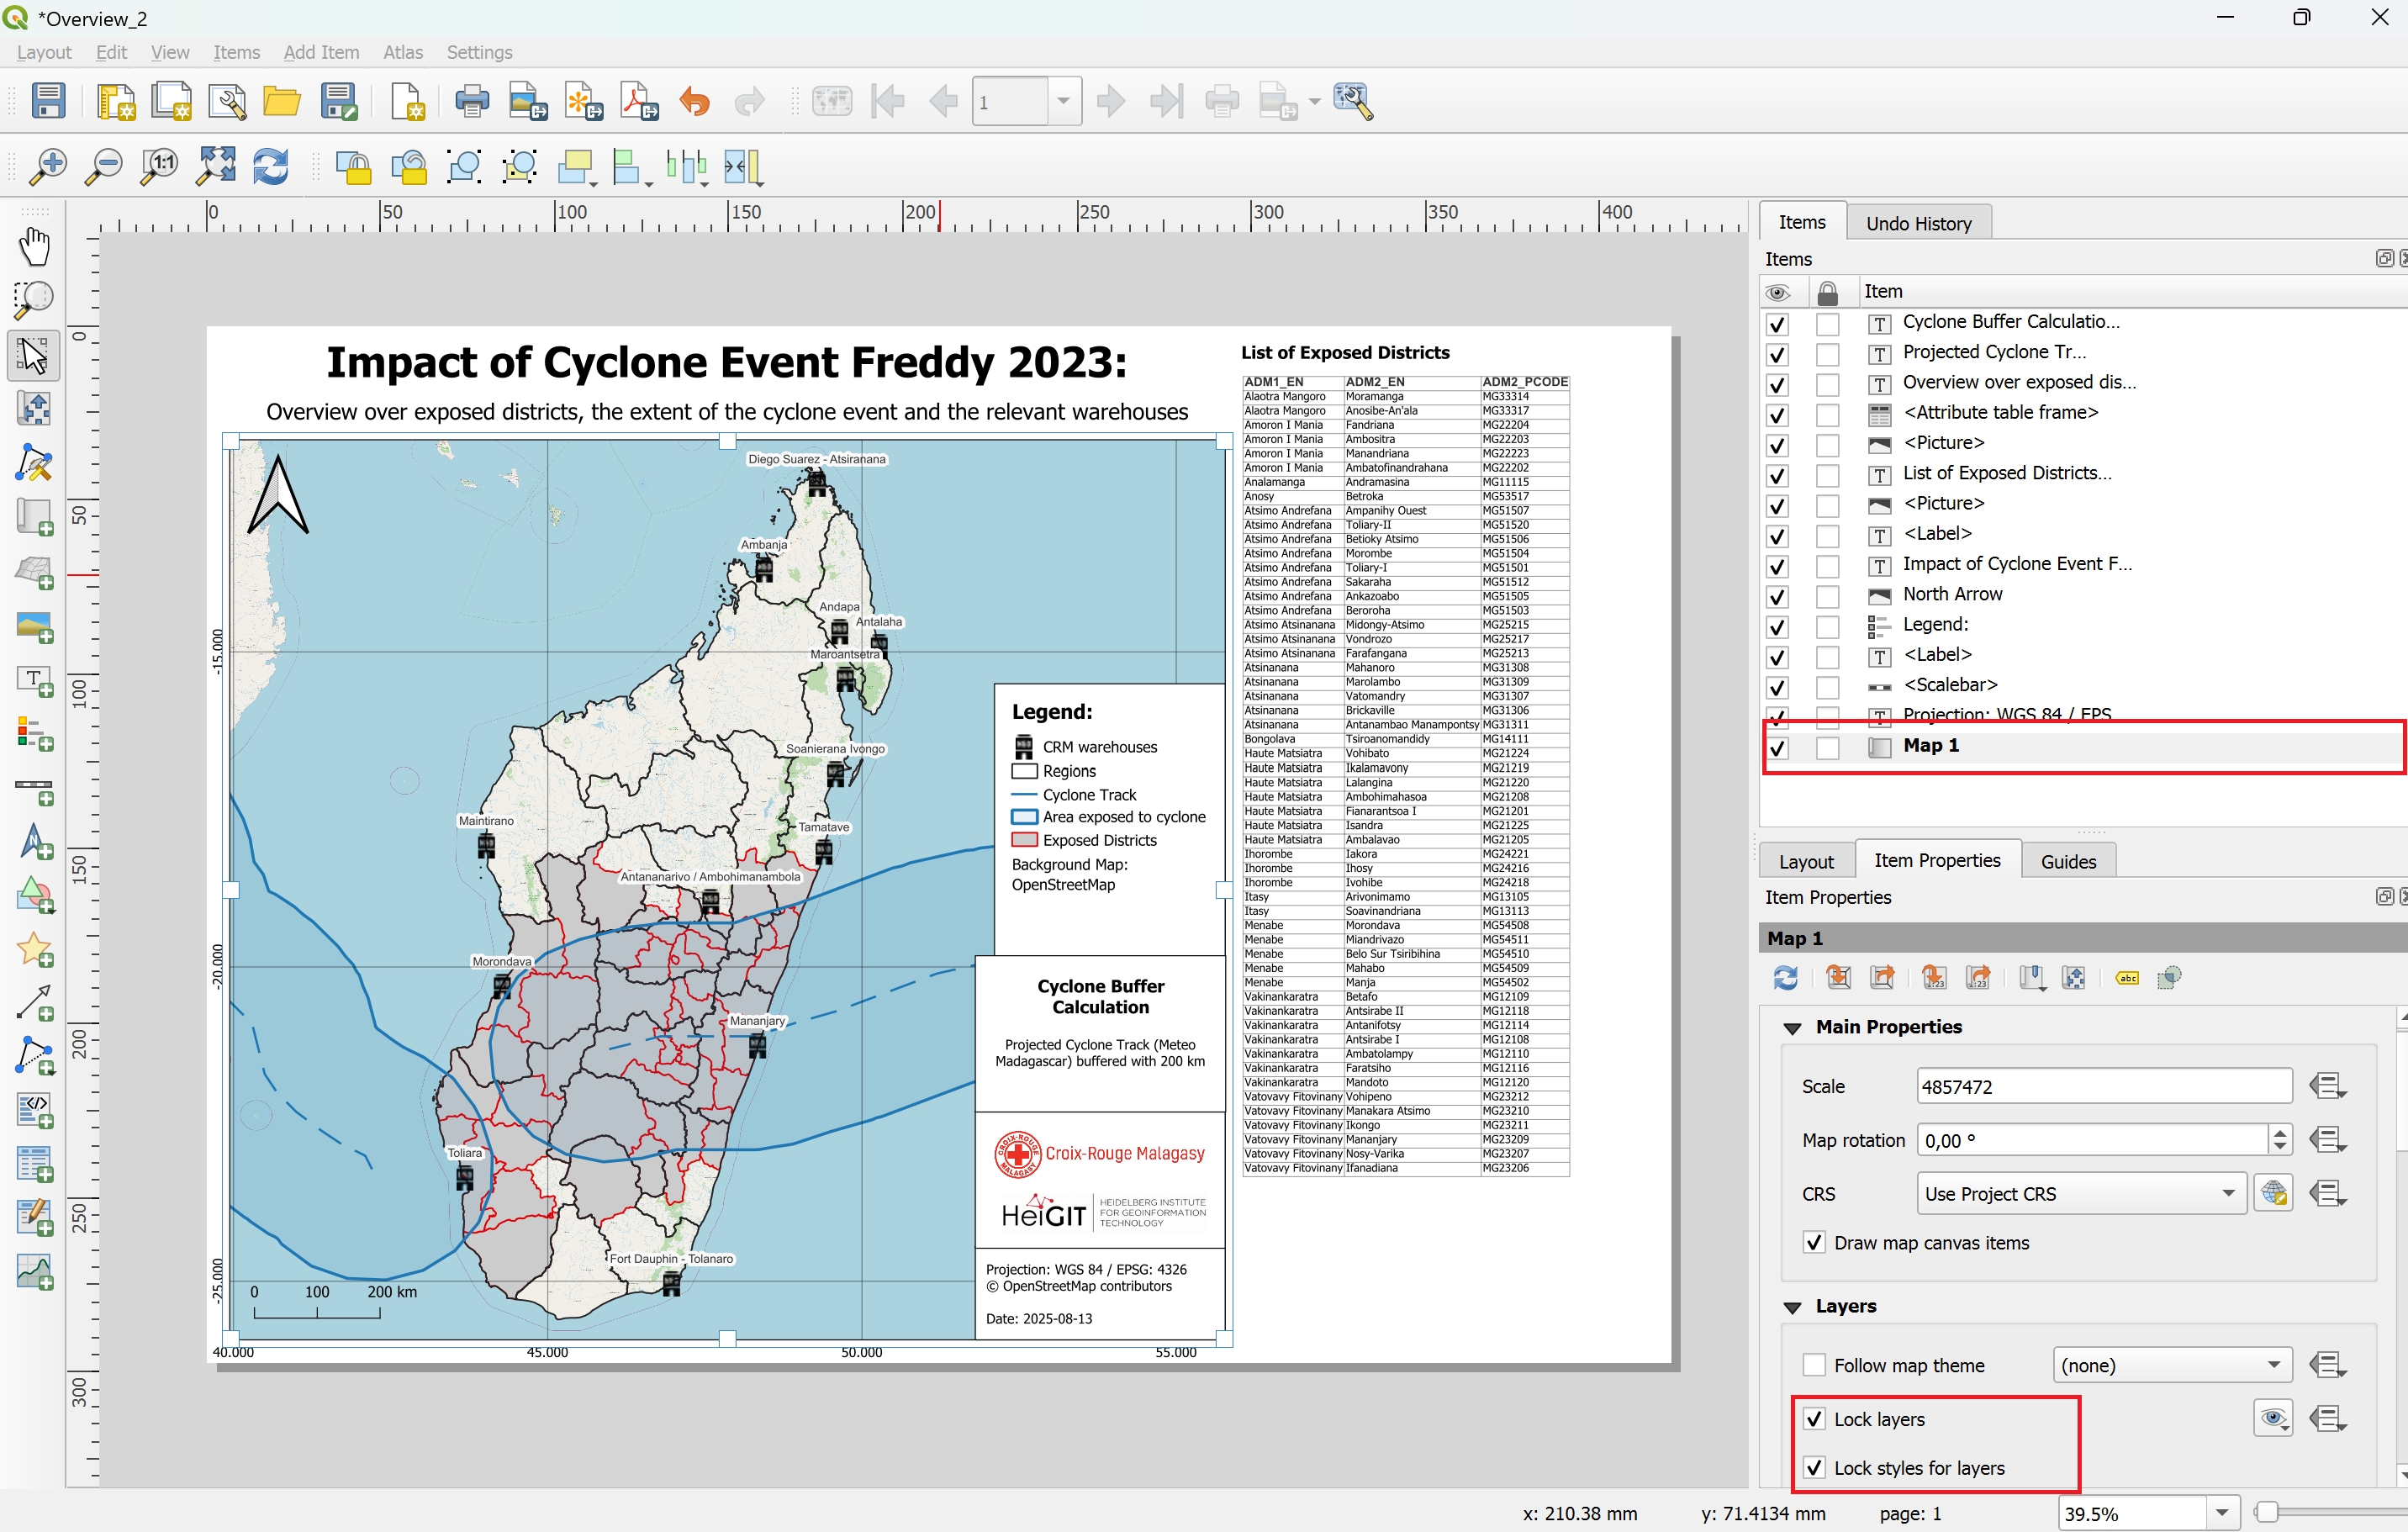Open the Layout Manager icon
2408x1532 pixels.
(227, 101)
